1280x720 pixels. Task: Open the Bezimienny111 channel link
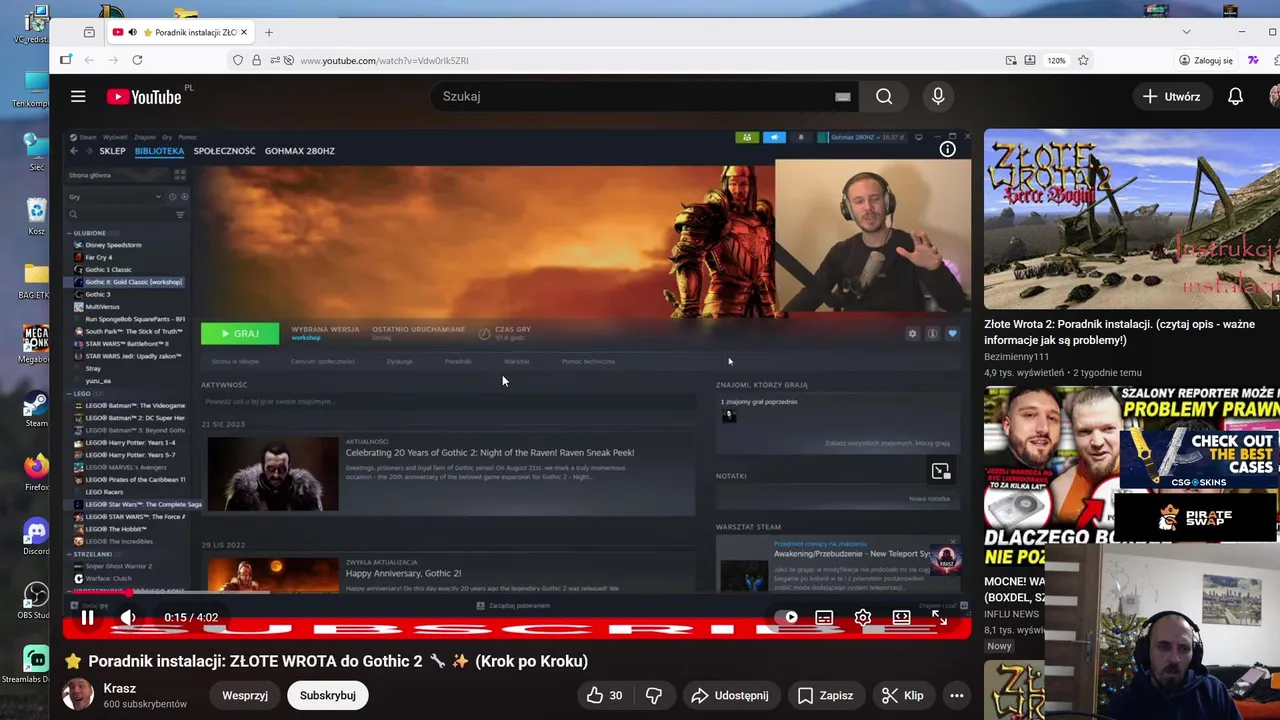1017,356
